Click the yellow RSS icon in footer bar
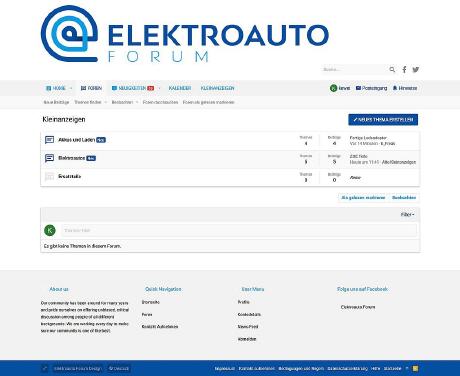 click(415, 368)
